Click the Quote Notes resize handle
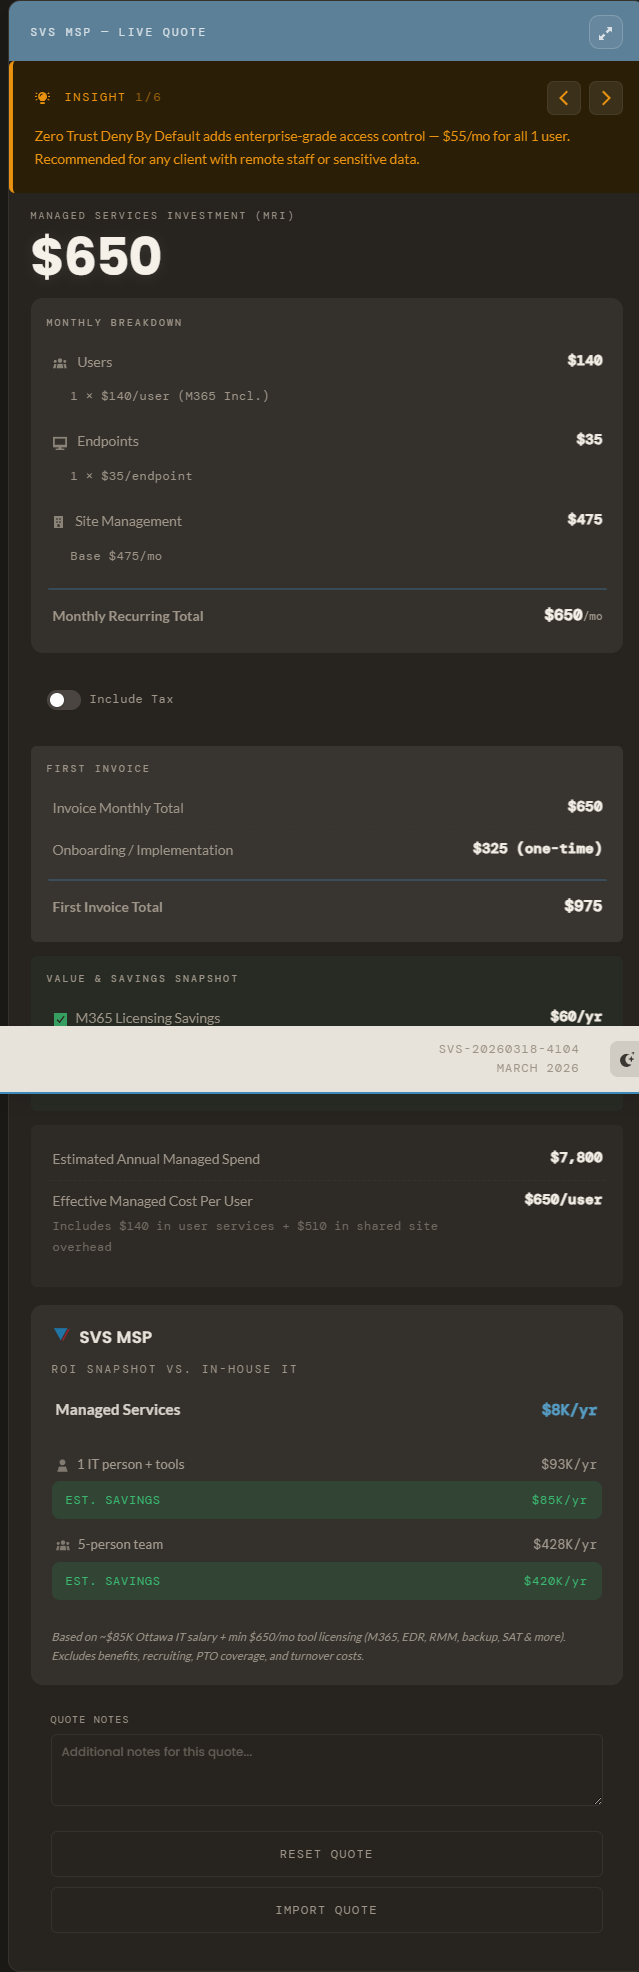This screenshot has width=639, height=1972. click(598, 1800)
